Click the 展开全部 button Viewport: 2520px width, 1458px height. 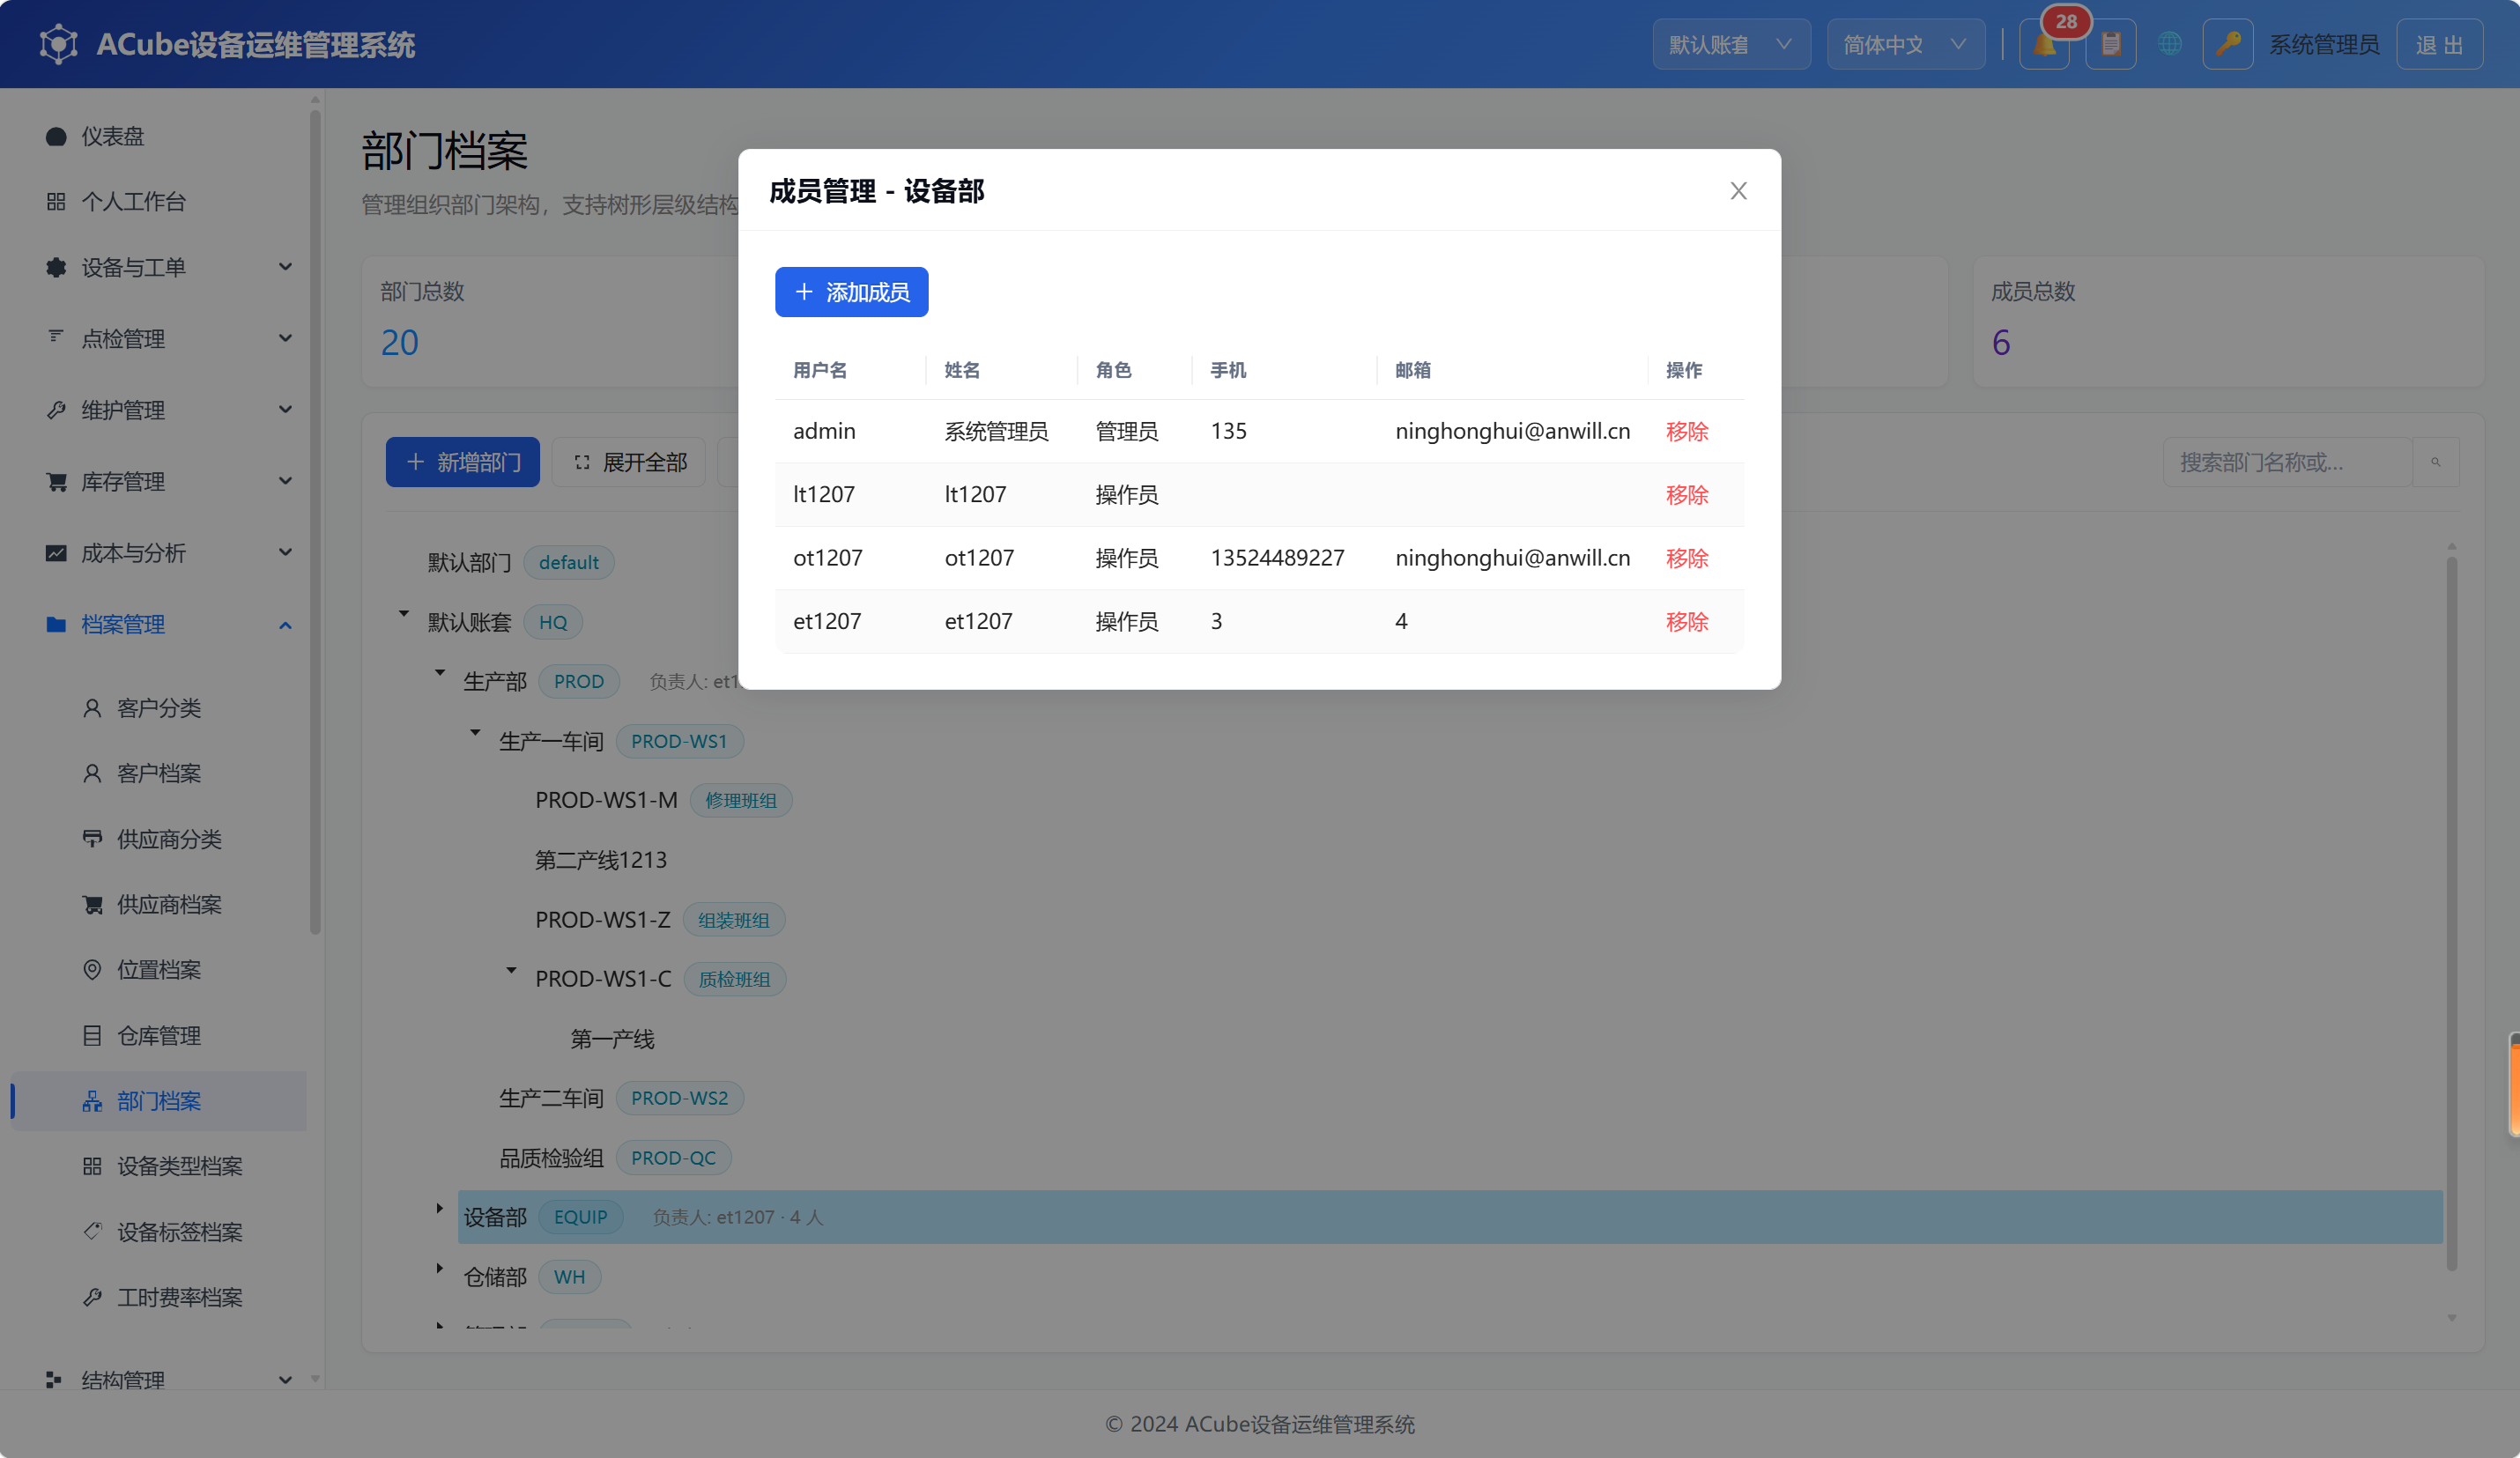point(629,462)
